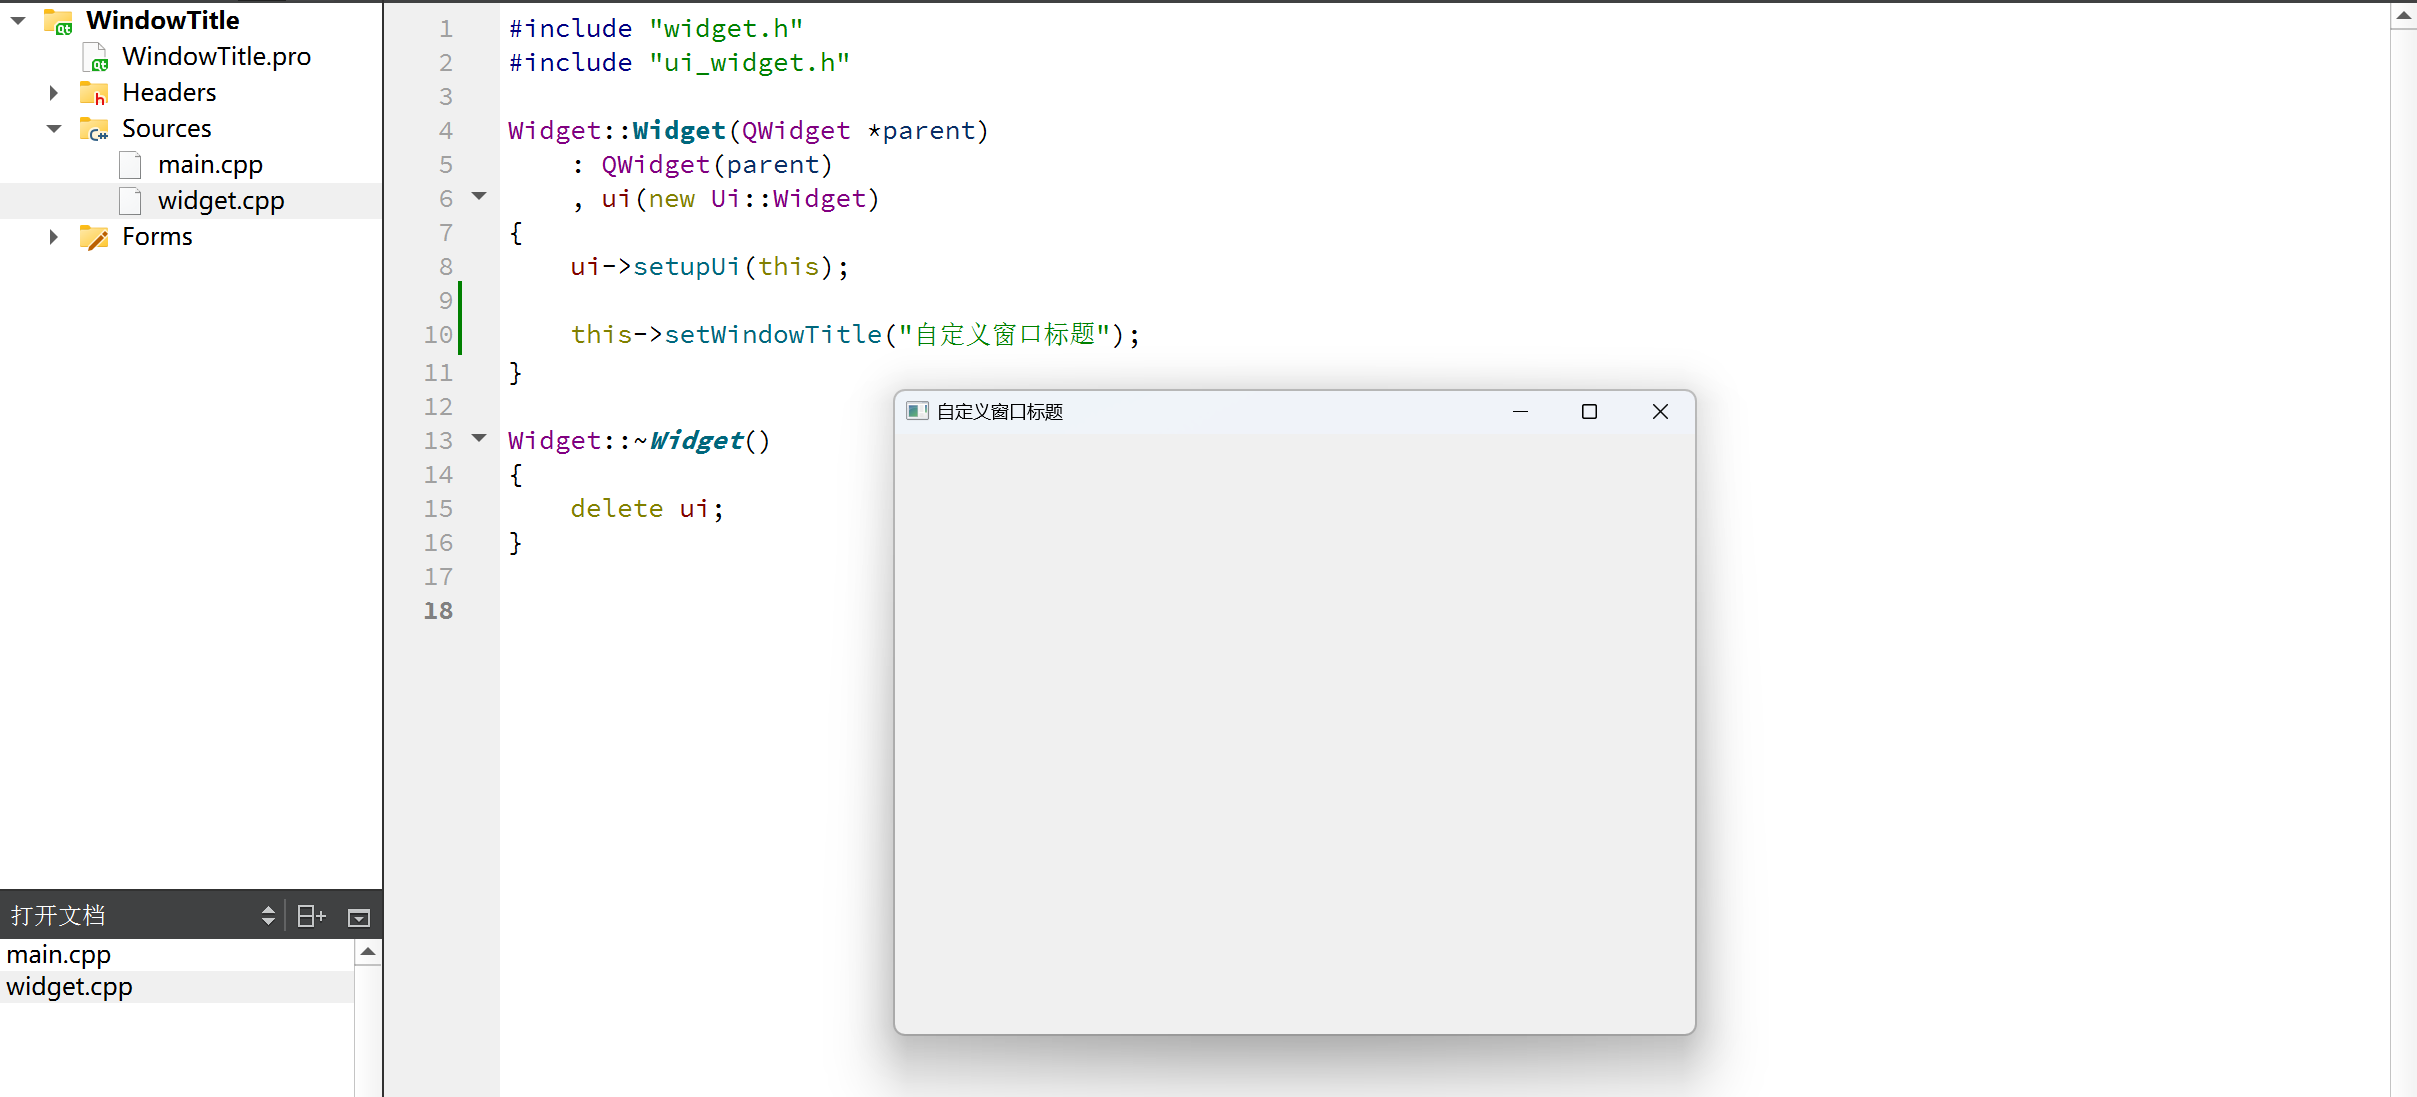Expand the Headers tree node
The width and height of the screenshot is (2417, 1097).
(x=54, y=93)
